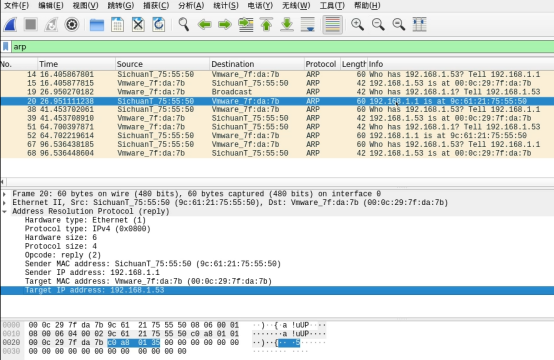Select packet 67 in the list
This screenshot has height=360, width=554.
tap(277, 144)
